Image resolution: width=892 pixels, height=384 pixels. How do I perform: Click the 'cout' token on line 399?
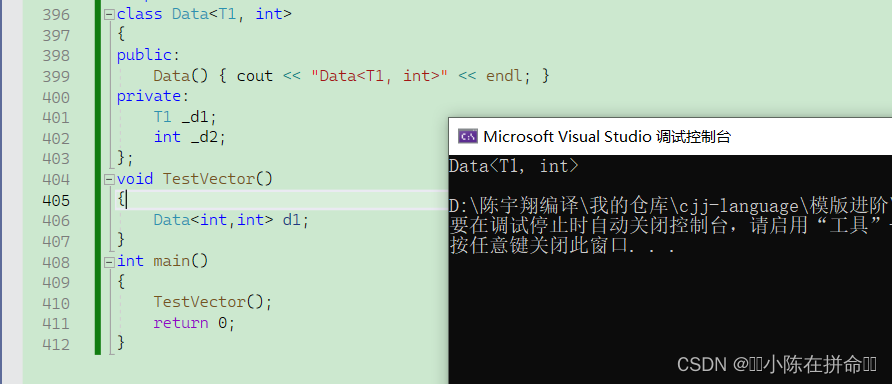click(x=255, y=76)
